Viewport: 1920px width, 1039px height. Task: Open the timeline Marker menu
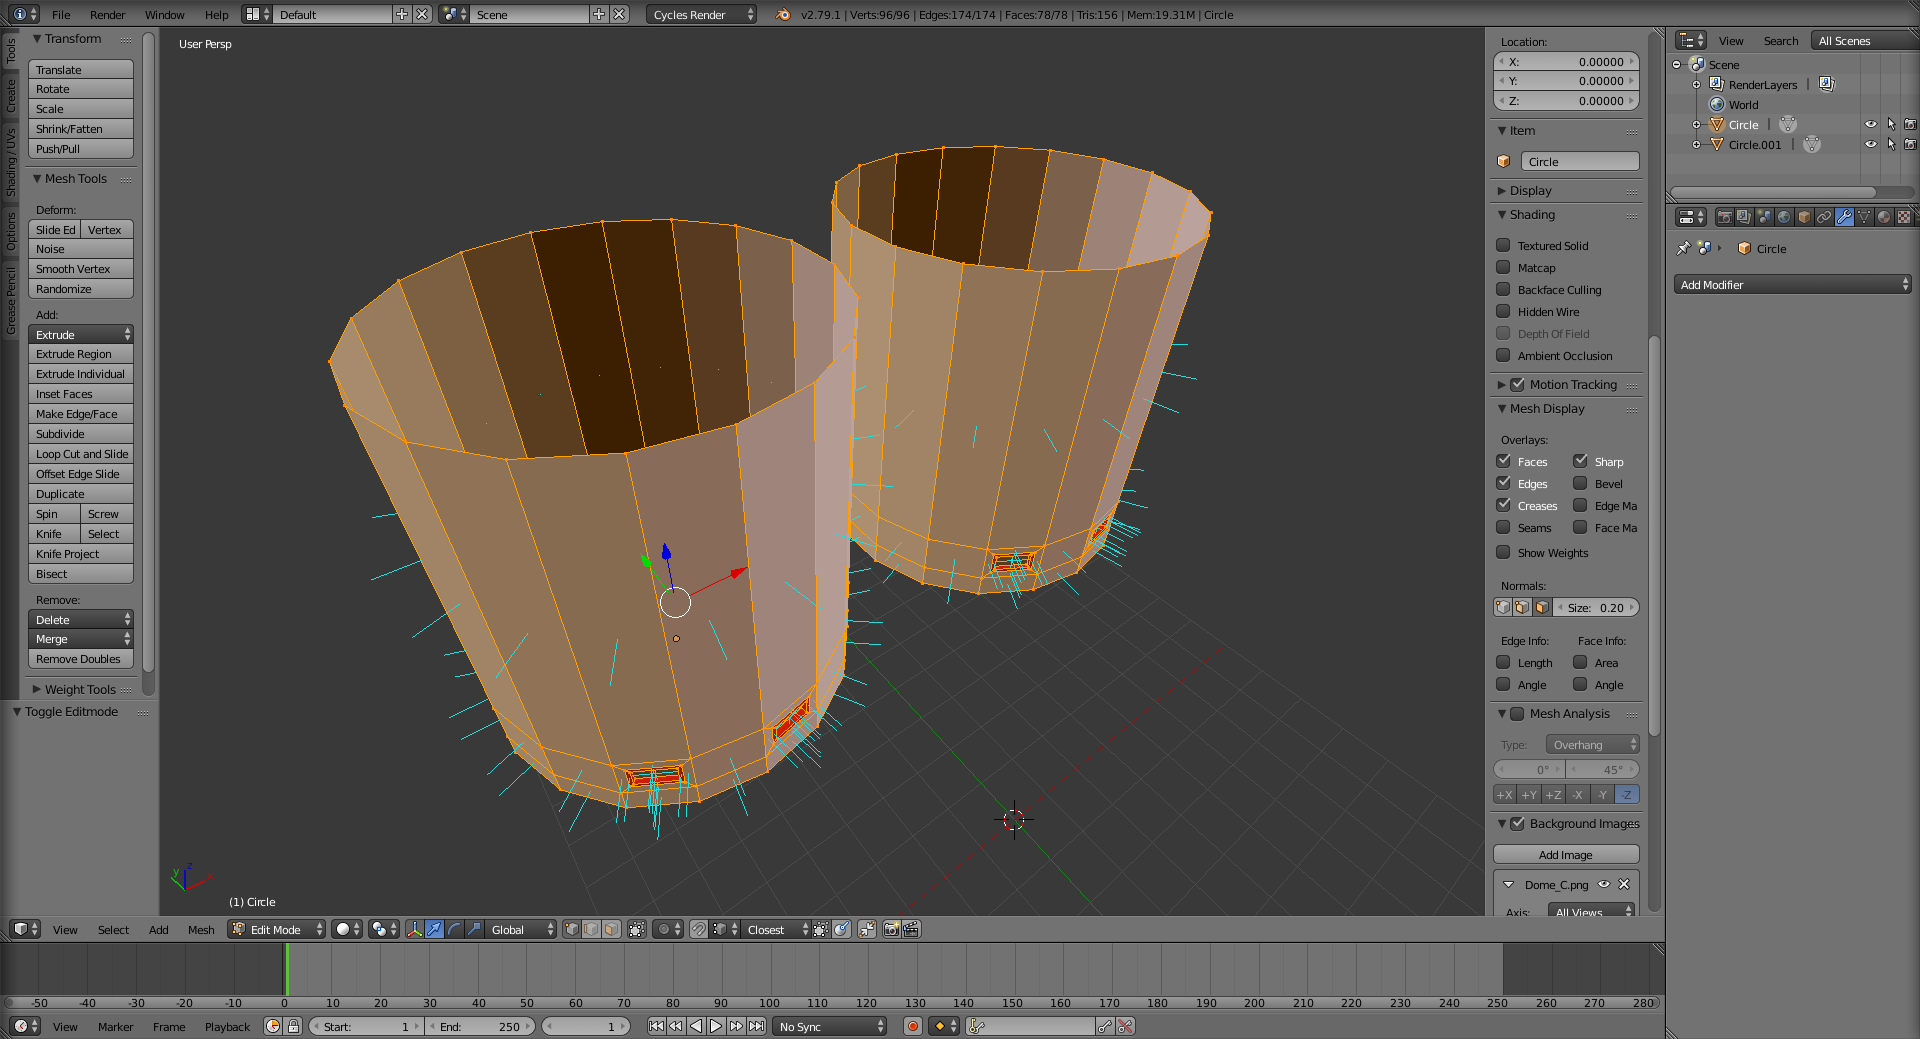115,1027
